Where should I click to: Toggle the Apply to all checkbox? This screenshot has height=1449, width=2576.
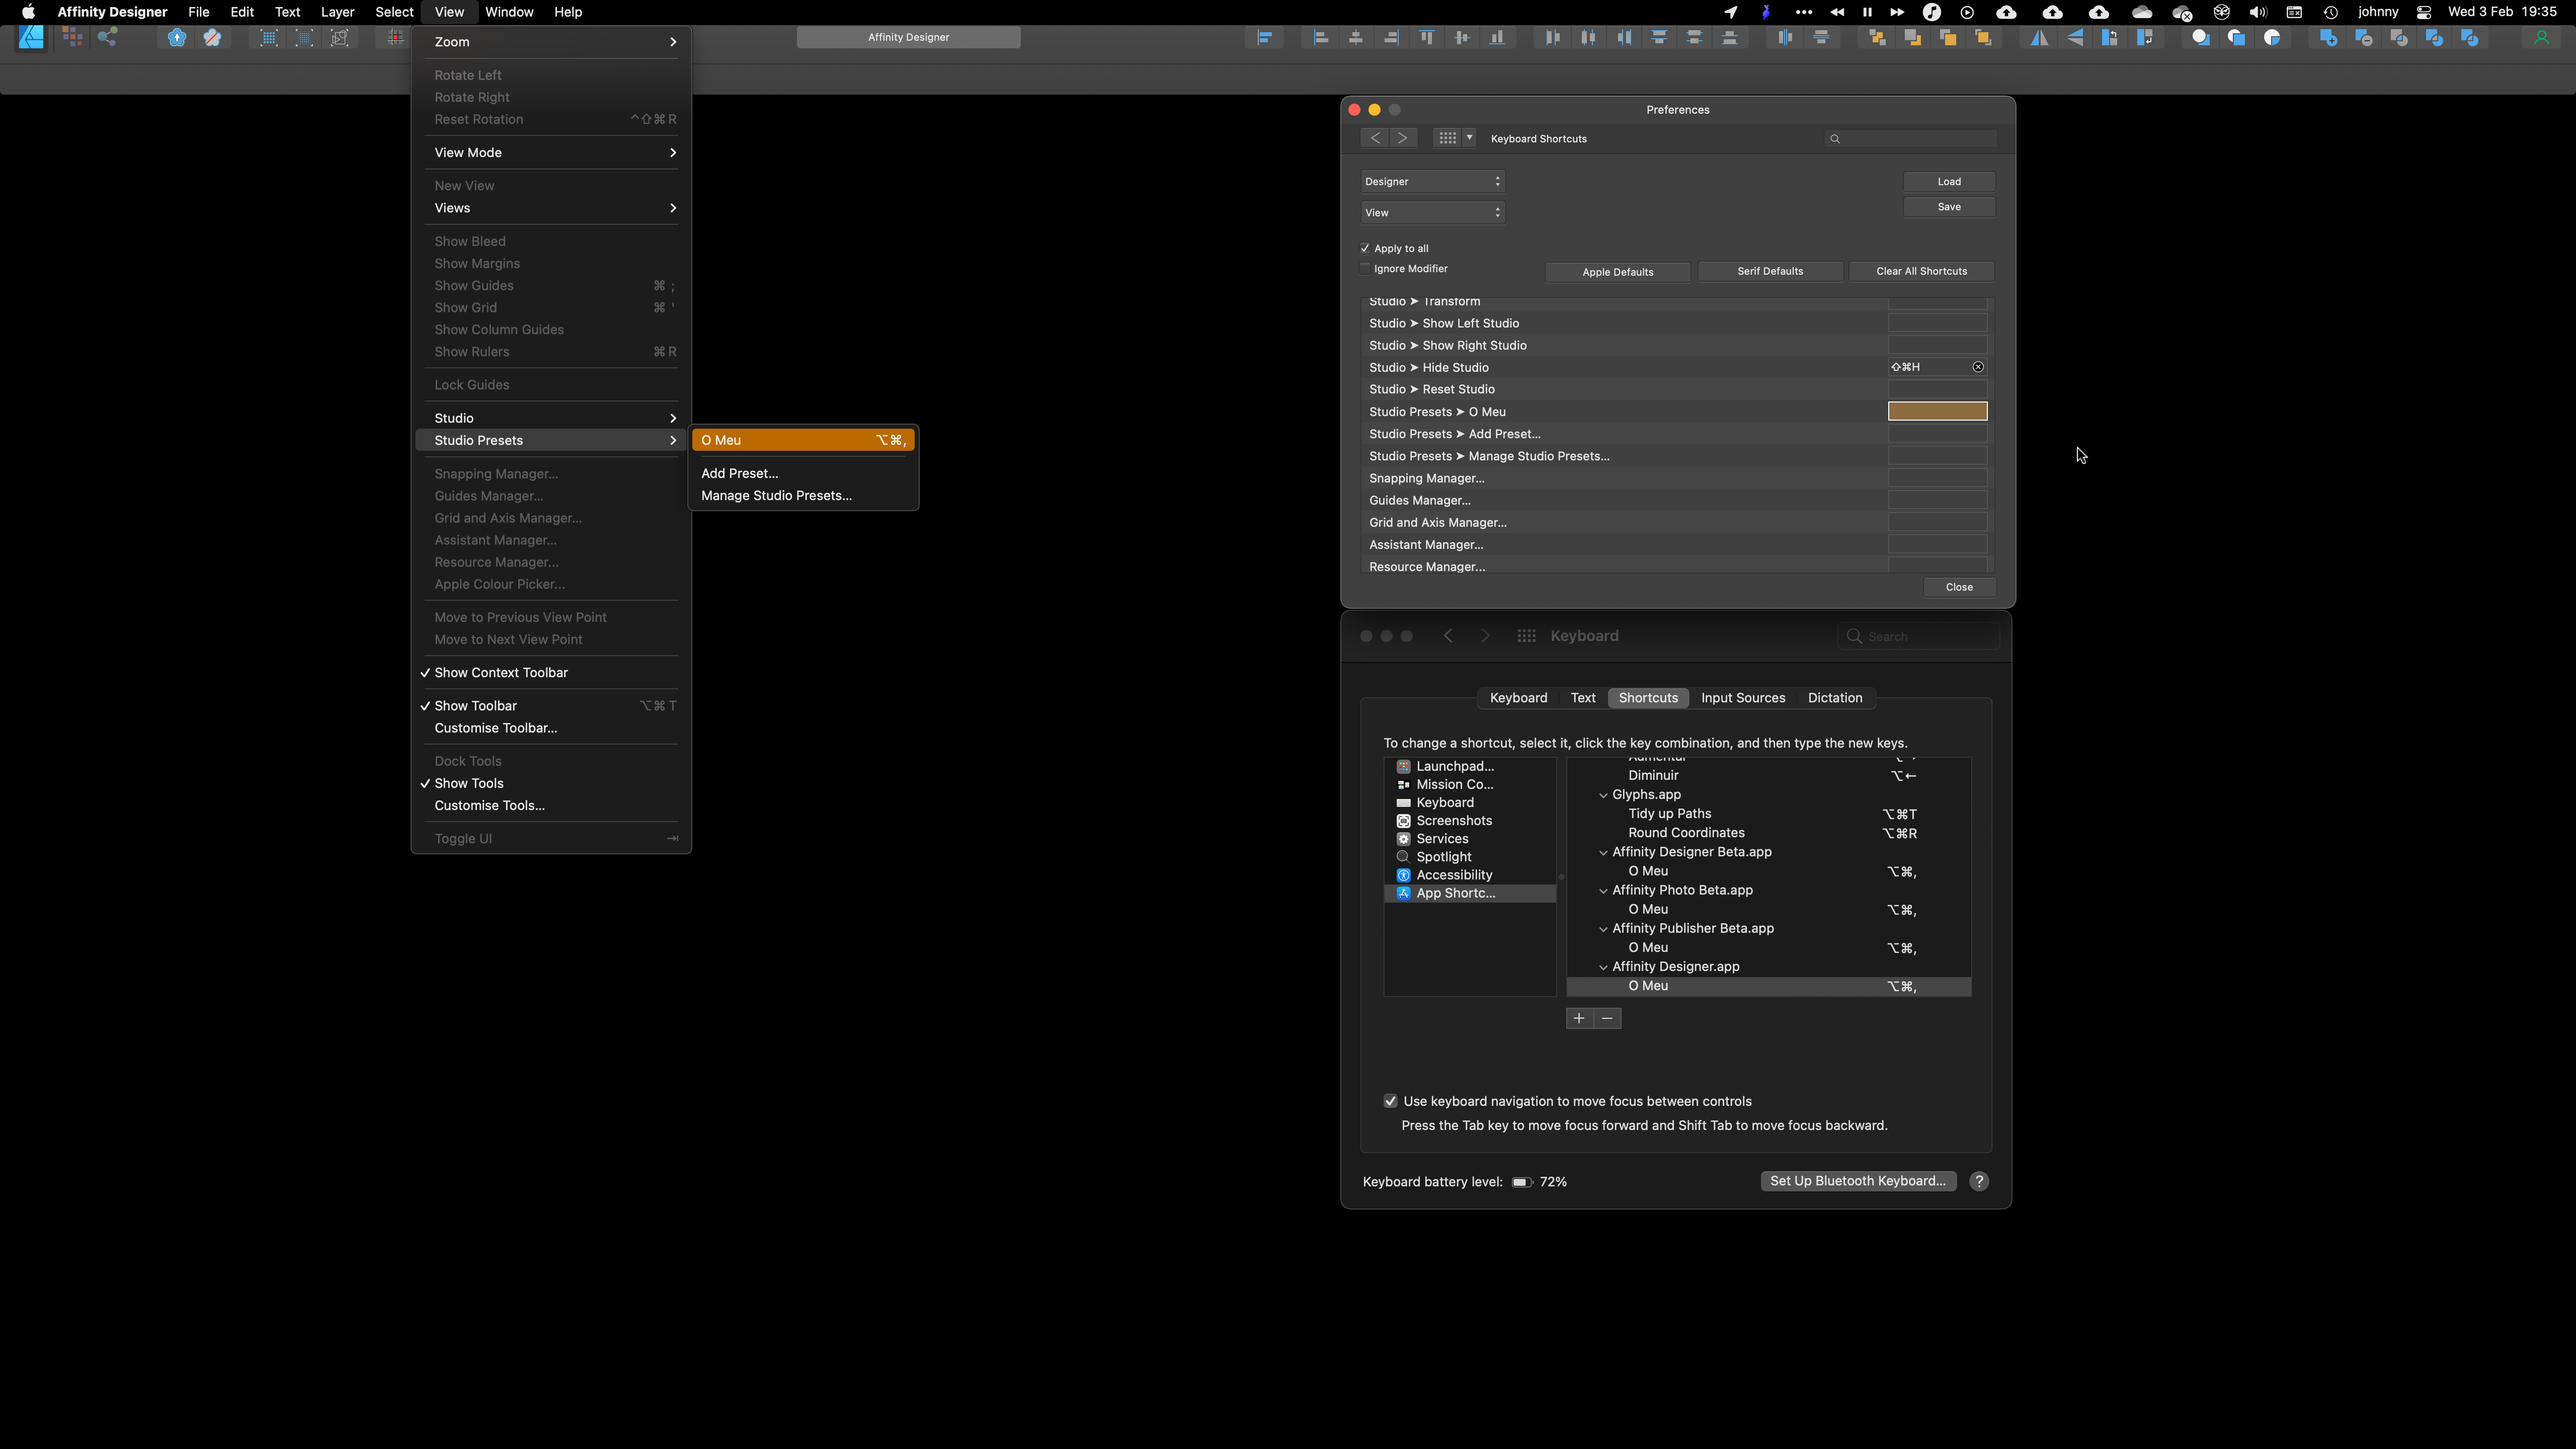click(1365, 248)
